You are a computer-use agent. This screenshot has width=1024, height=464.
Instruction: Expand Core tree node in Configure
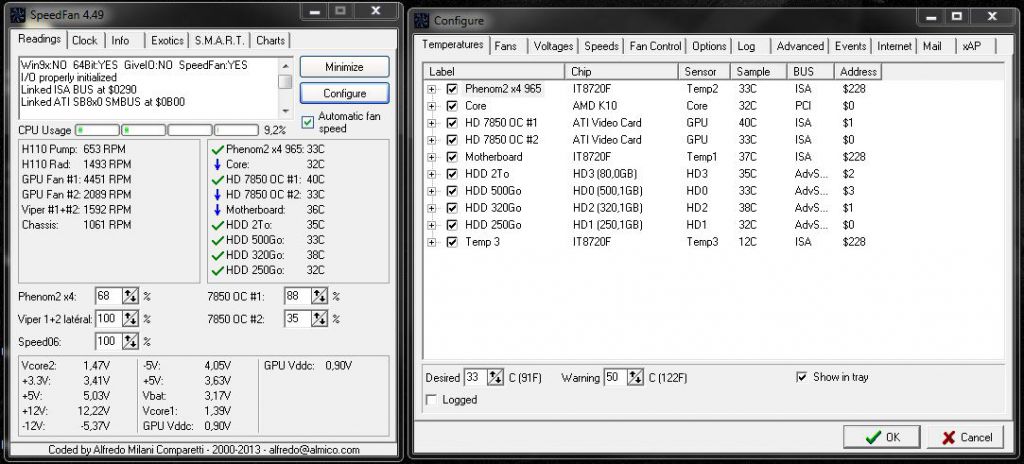click(432, 106)
